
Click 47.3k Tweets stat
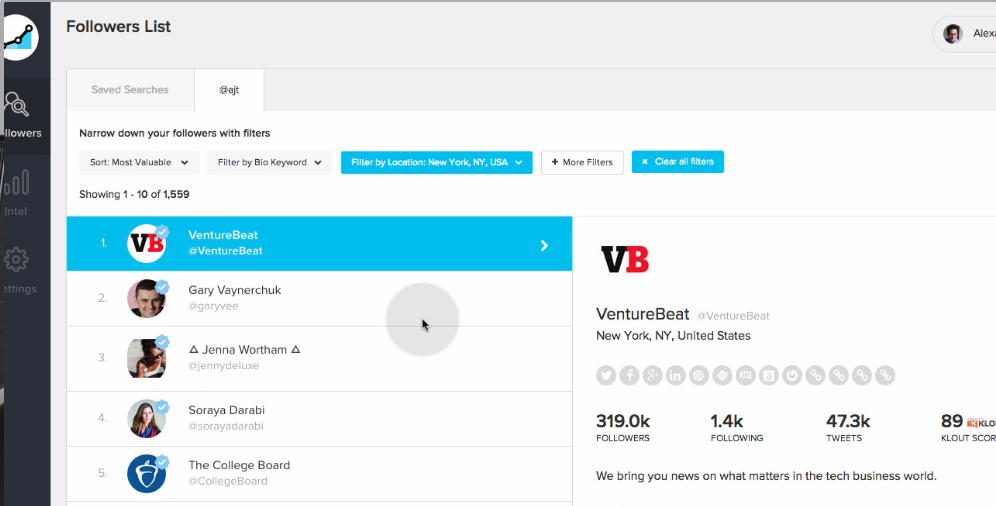848,427
